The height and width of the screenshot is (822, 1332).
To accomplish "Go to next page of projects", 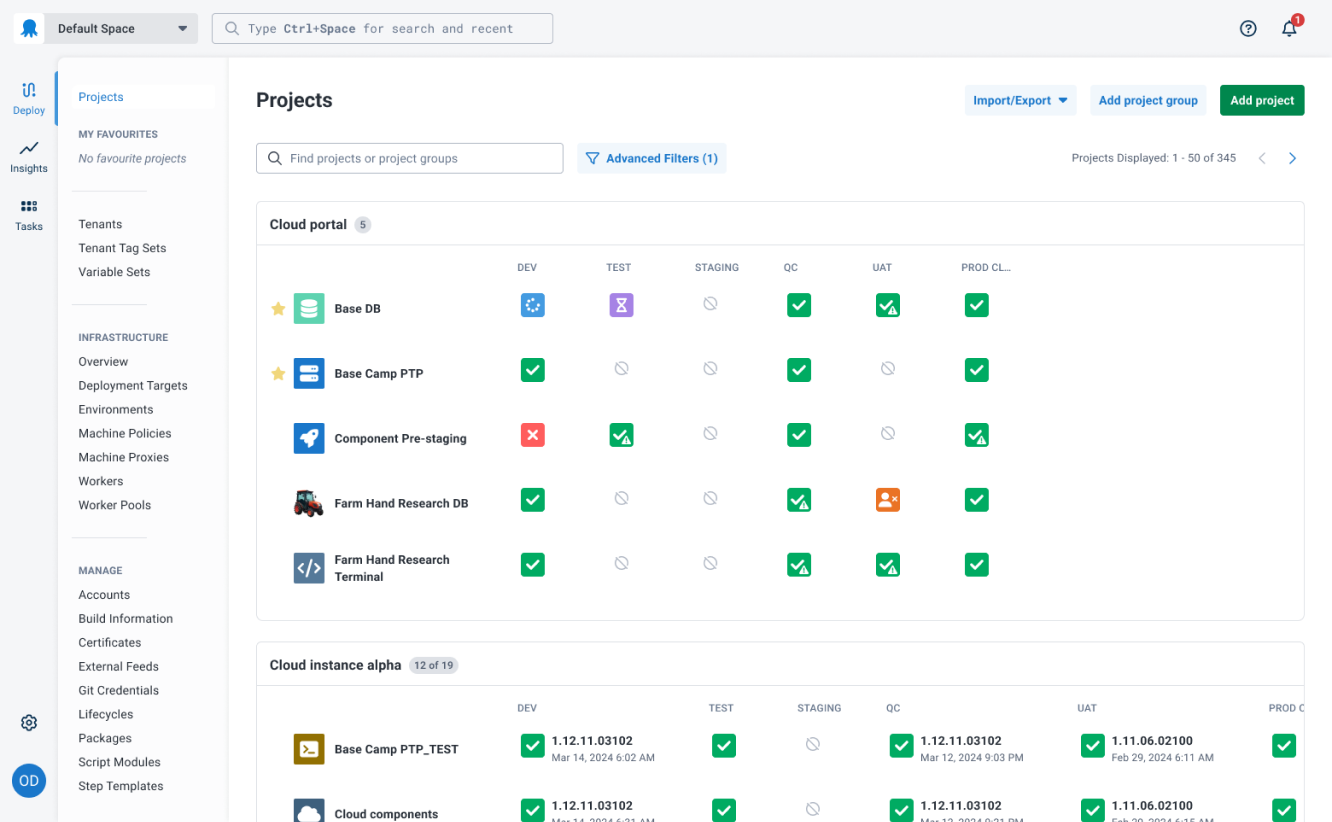I will [x=1292, y=158].
